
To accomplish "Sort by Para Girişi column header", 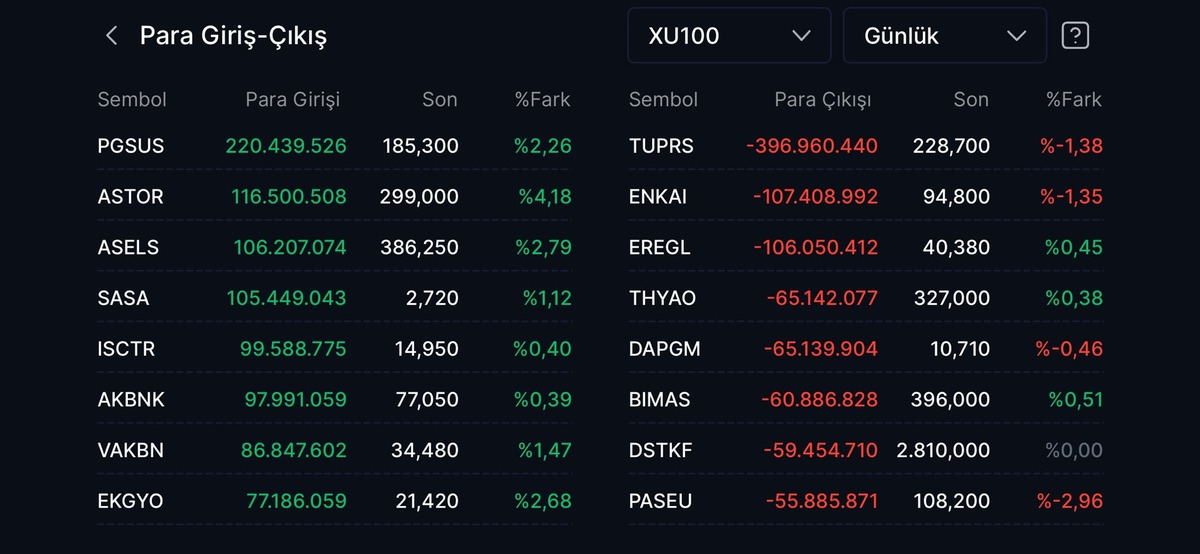I will click(292, 100).
